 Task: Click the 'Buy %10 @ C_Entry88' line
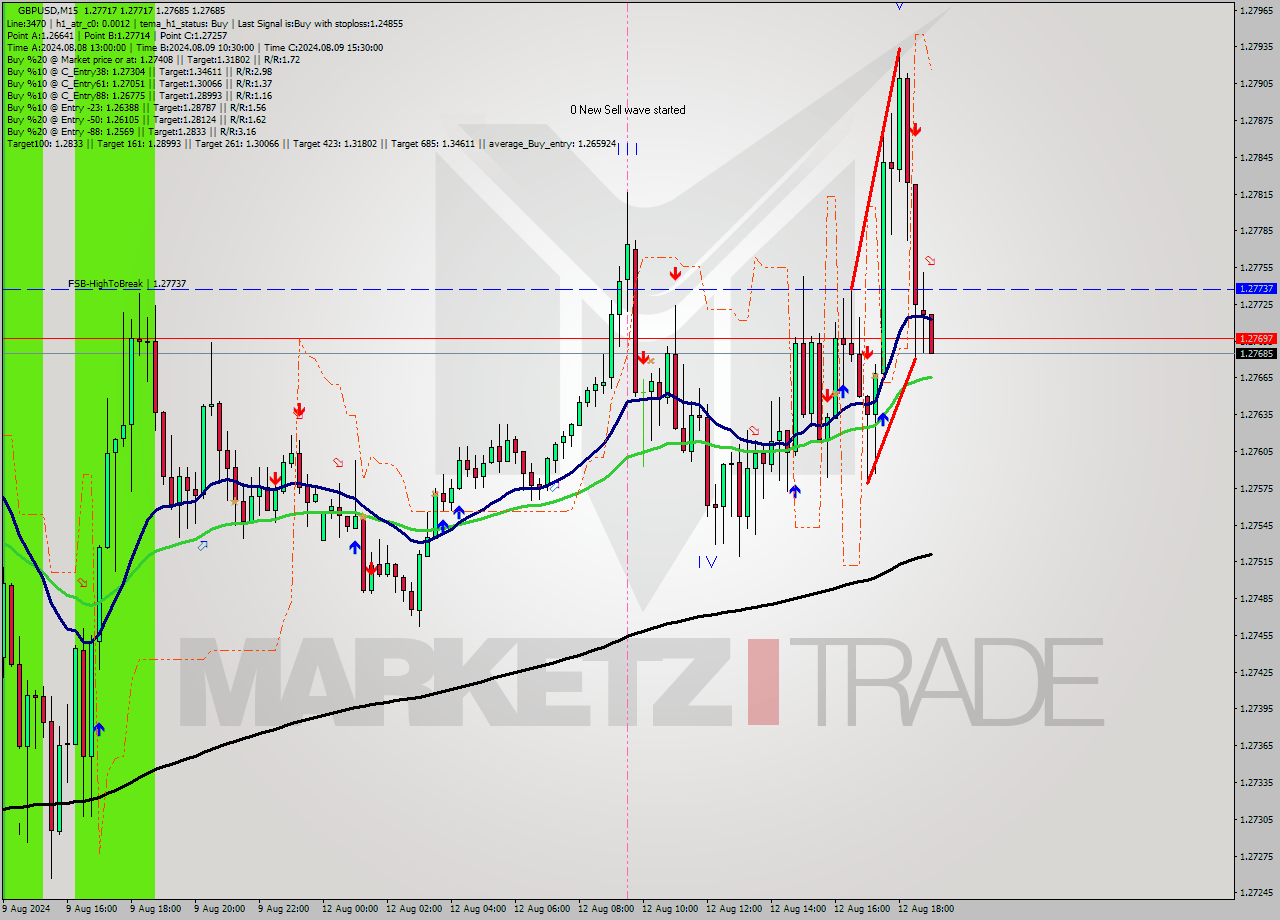(139, 95)
